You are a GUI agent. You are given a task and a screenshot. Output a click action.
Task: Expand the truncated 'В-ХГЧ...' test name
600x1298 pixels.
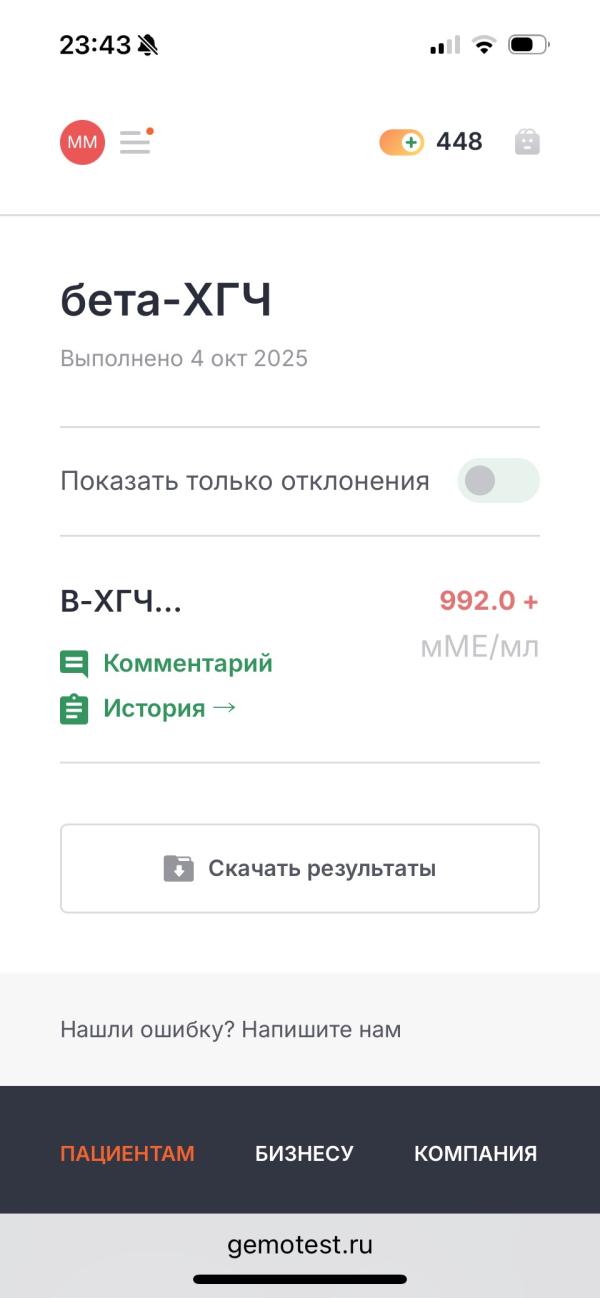121,601
